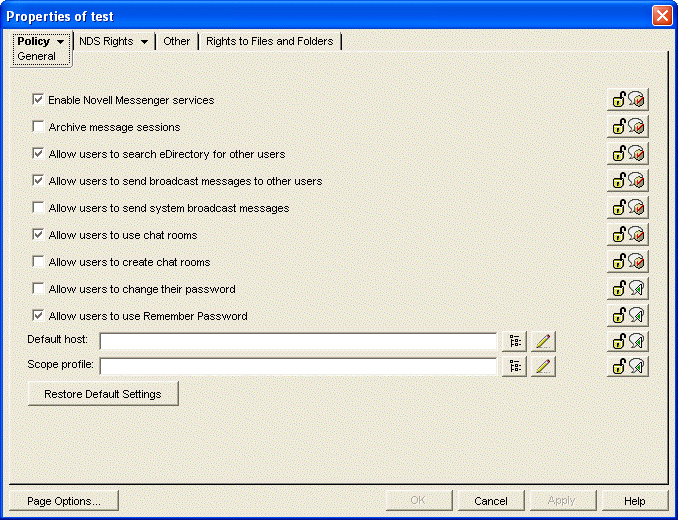Close the Properties of test window

(x=662, y=16)
